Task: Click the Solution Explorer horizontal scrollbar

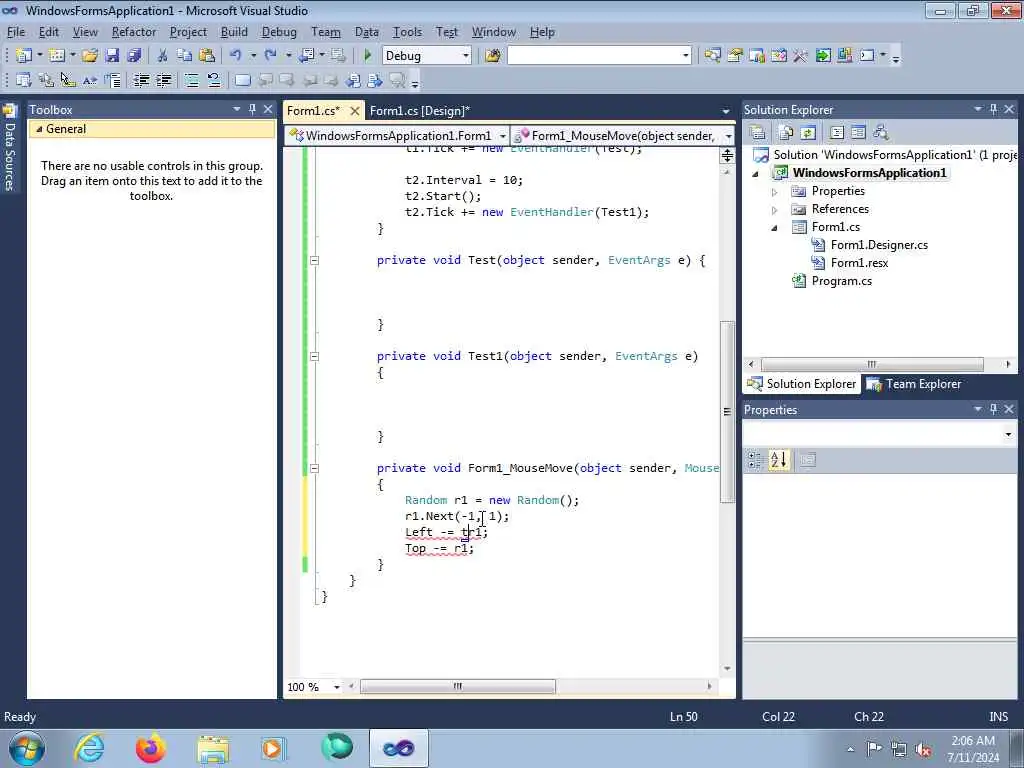Action: [x=872, y=364]
